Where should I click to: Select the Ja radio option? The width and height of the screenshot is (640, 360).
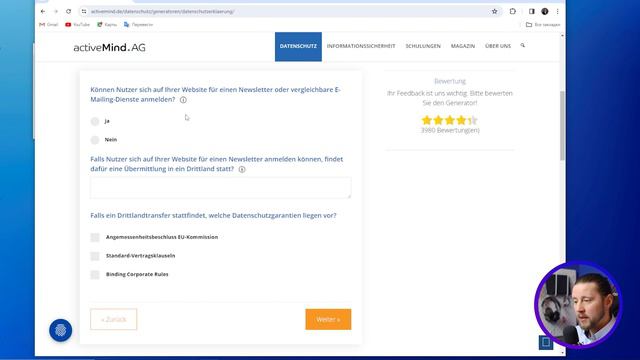point(95,121)
